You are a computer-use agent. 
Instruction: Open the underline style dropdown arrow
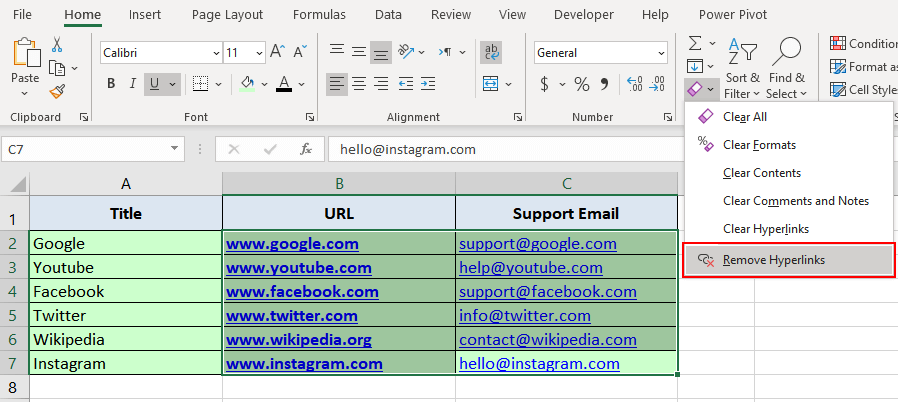172,84
